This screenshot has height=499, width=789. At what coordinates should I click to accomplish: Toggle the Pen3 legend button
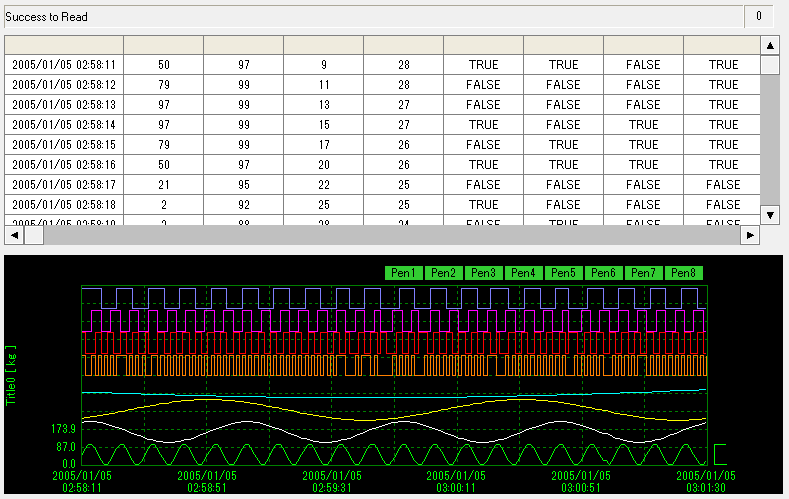click(x=483, y=273)
